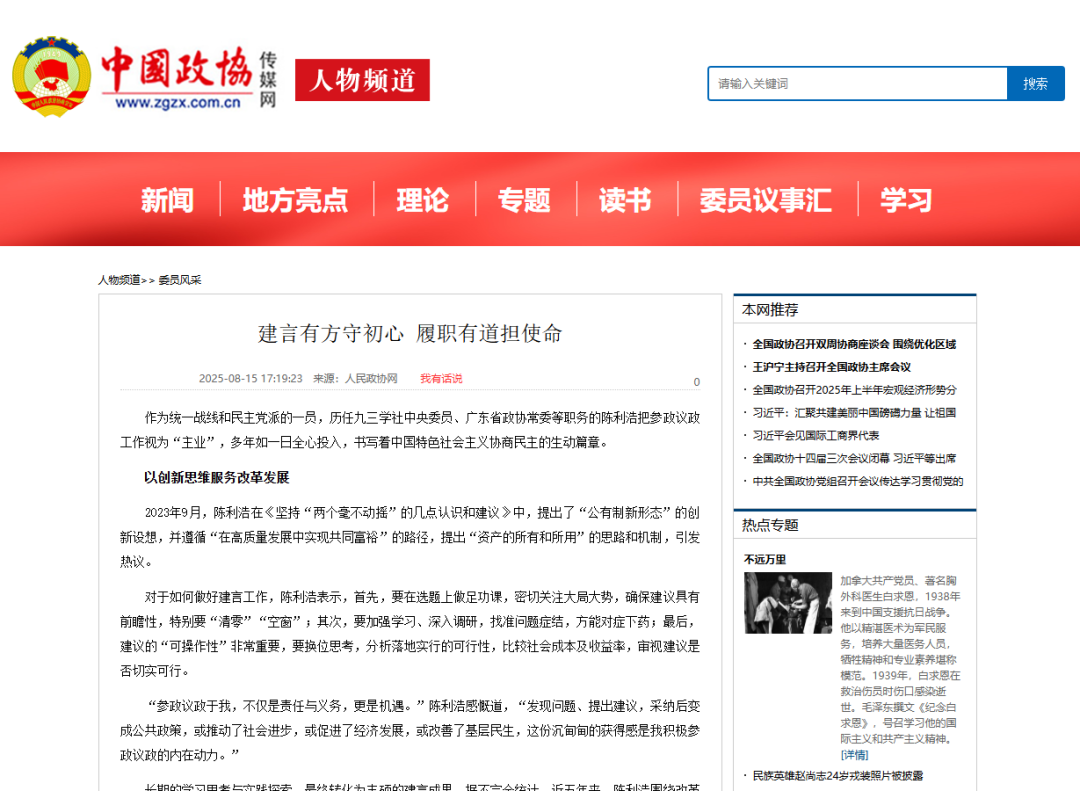This screenshot has height=791, width=1080.
Task: Click the 委员风采 breadcrumb link
Action: pyautogui.click(x=178, y=280)
